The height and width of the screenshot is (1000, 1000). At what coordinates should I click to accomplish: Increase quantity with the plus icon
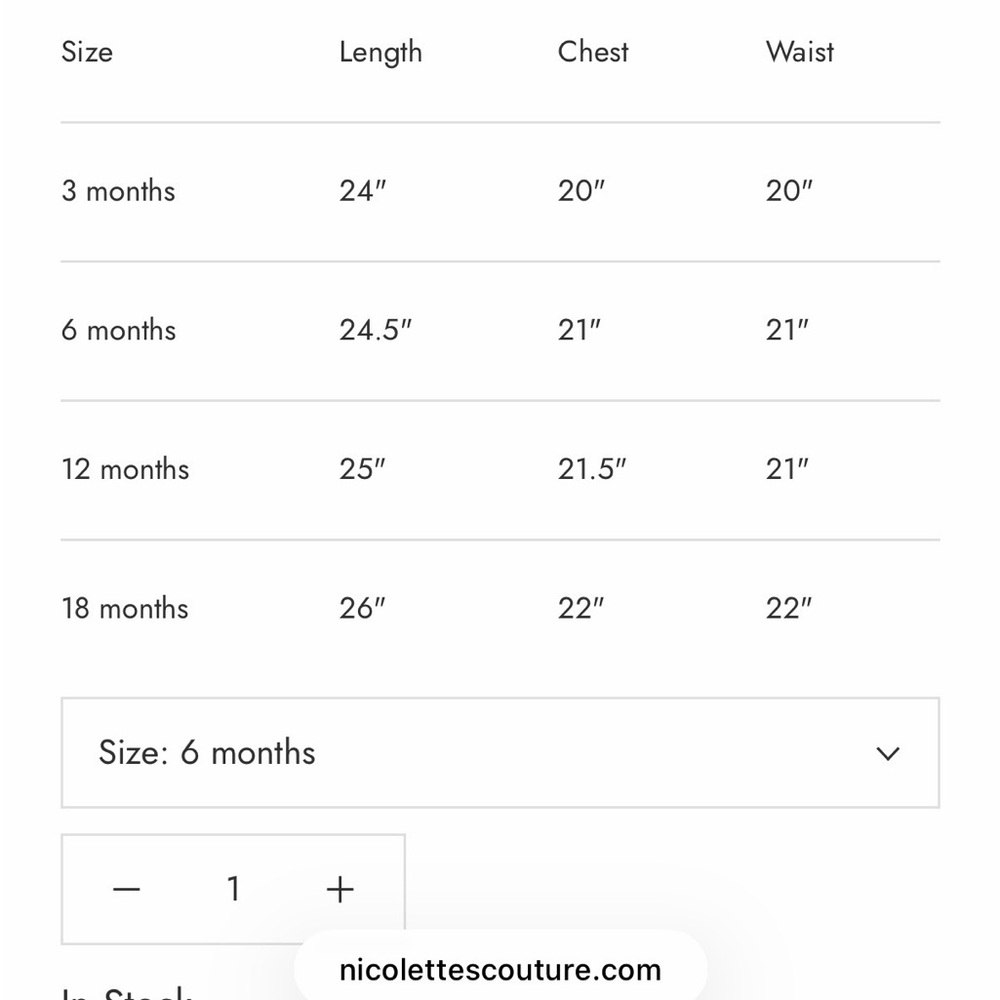click(340, 889)
